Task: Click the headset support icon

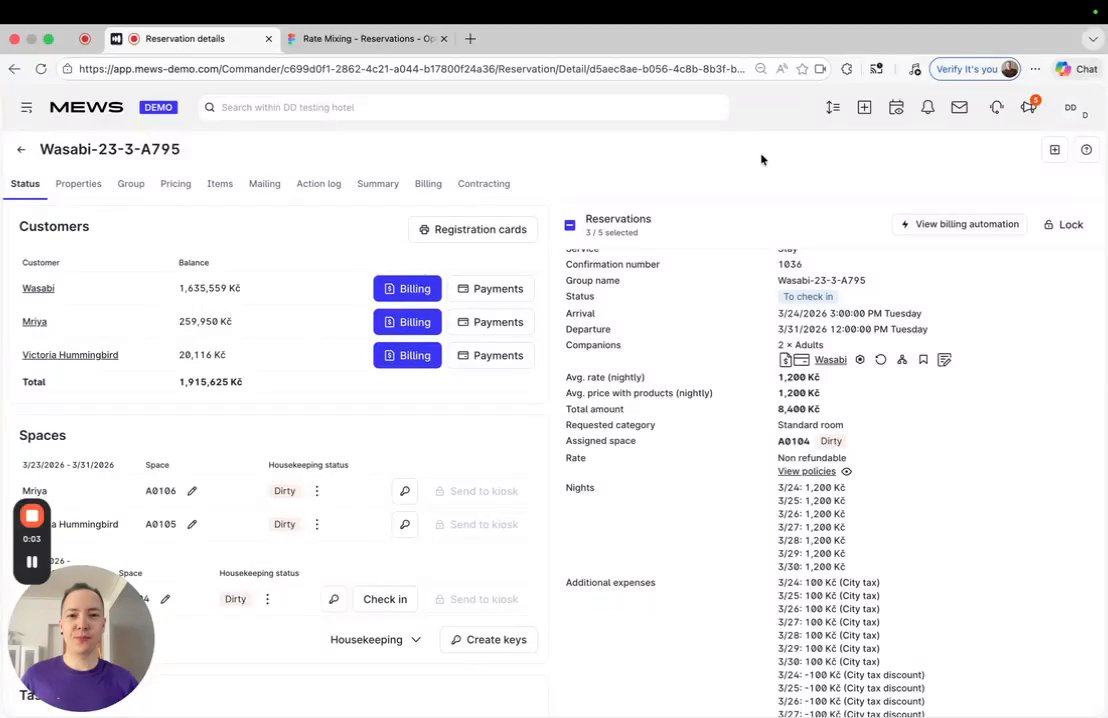Action: (x=996, y=107)
